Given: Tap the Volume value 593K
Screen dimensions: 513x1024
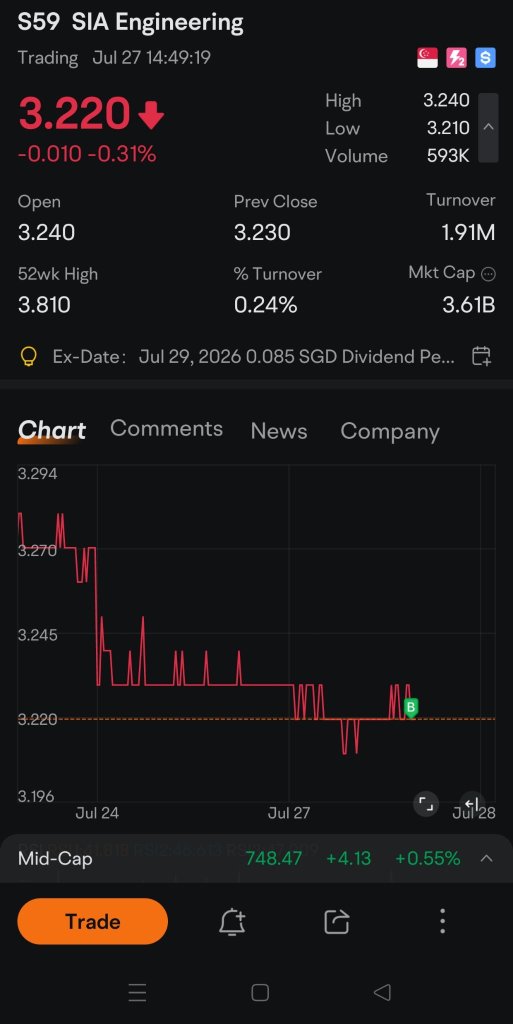Looking at the screenshot, I should [x=448, y=156].
